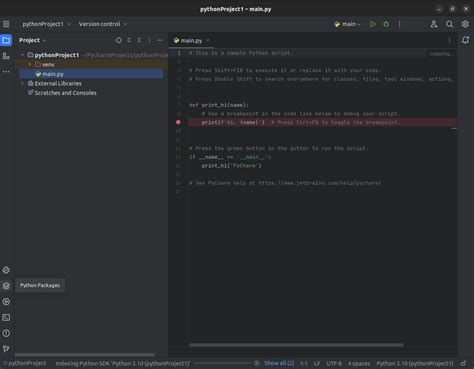Open the 1:1 line column indicator
Viewport: 474px width, 369px height.
(x=304, y=363)
